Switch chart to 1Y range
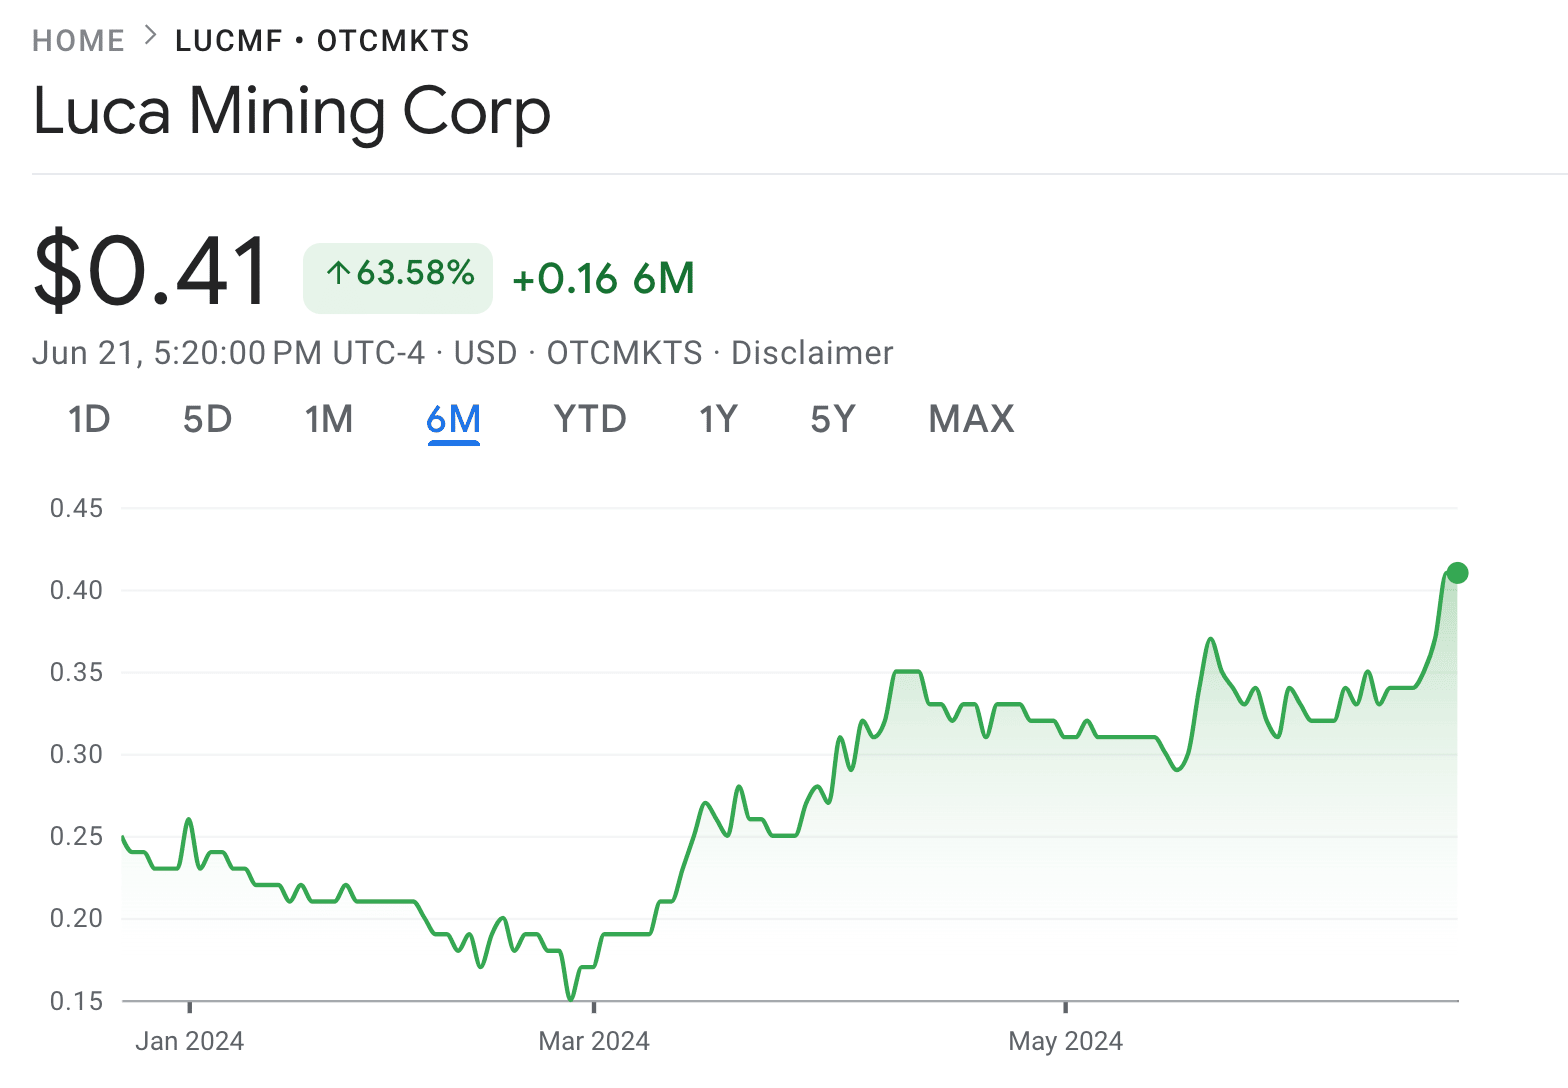Viewport: 1568px width, 1088px height. (x=718, y=419)
